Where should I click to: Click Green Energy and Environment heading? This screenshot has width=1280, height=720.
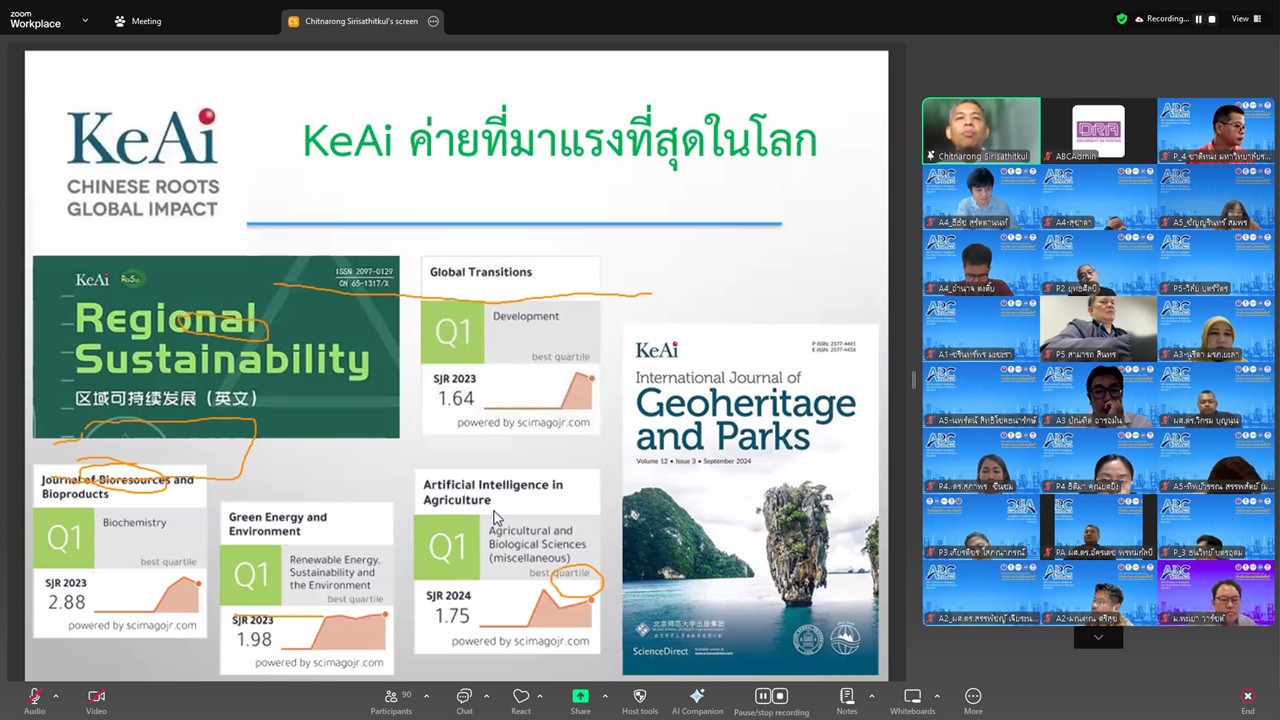278,524
